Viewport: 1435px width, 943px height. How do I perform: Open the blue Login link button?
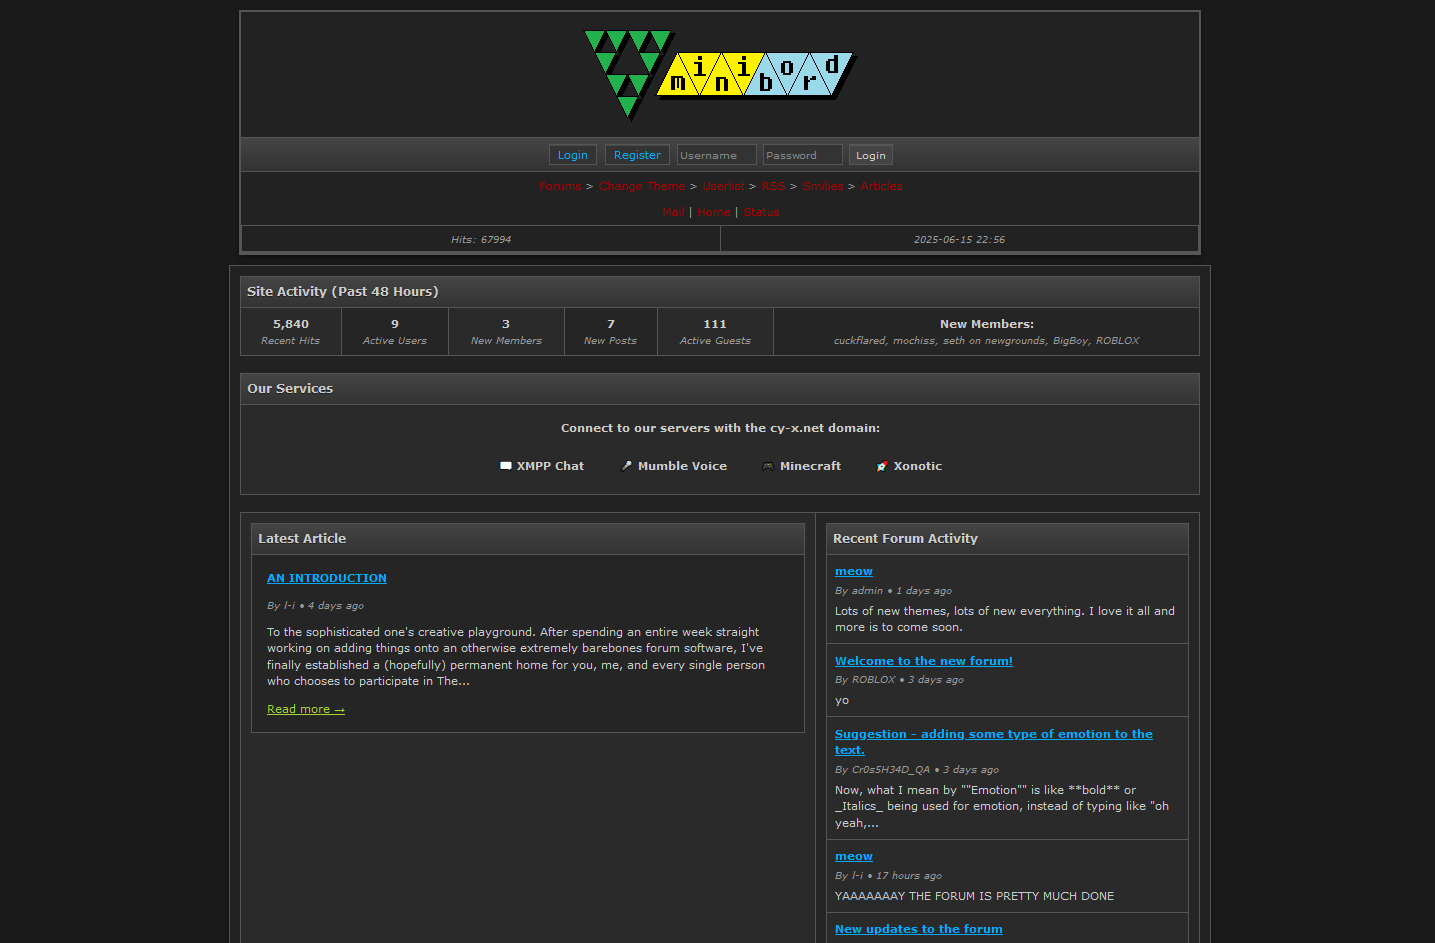pos(573,155)
